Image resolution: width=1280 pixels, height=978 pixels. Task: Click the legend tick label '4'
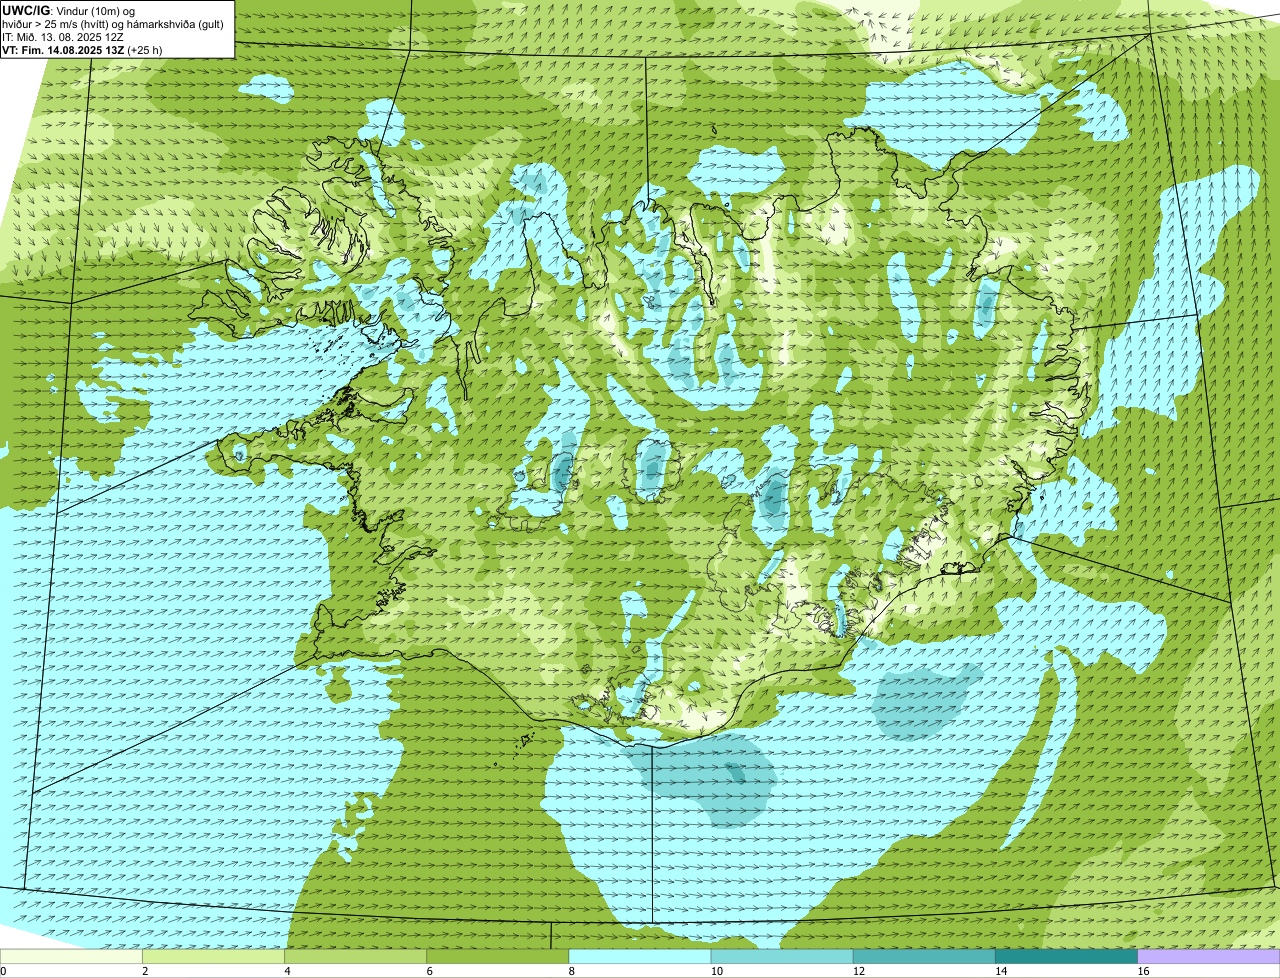(x=287, y=971)
